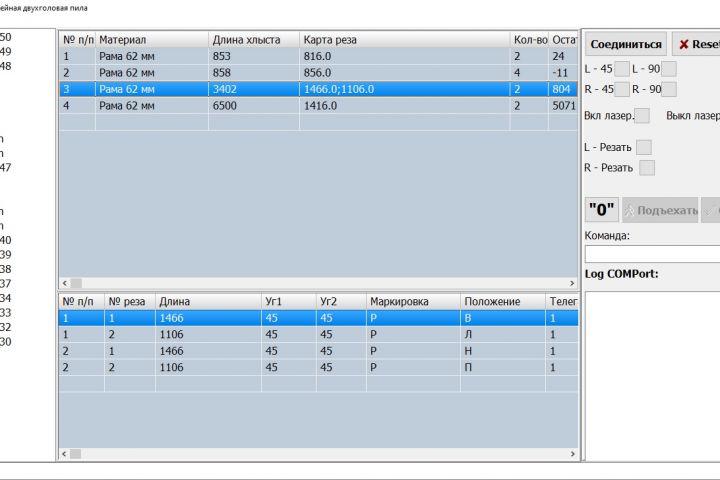Click the remainder cell showing -11
Image resolution: width=720 pixels, height=480 pixels.
(563, 73)
